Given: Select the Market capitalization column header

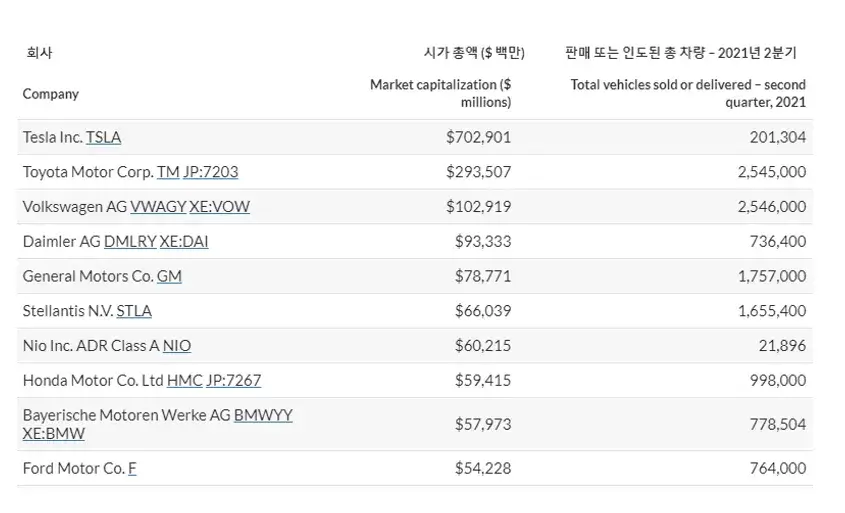Looking at the screenshot, I should pyautogui.click(x=440, y=93).
